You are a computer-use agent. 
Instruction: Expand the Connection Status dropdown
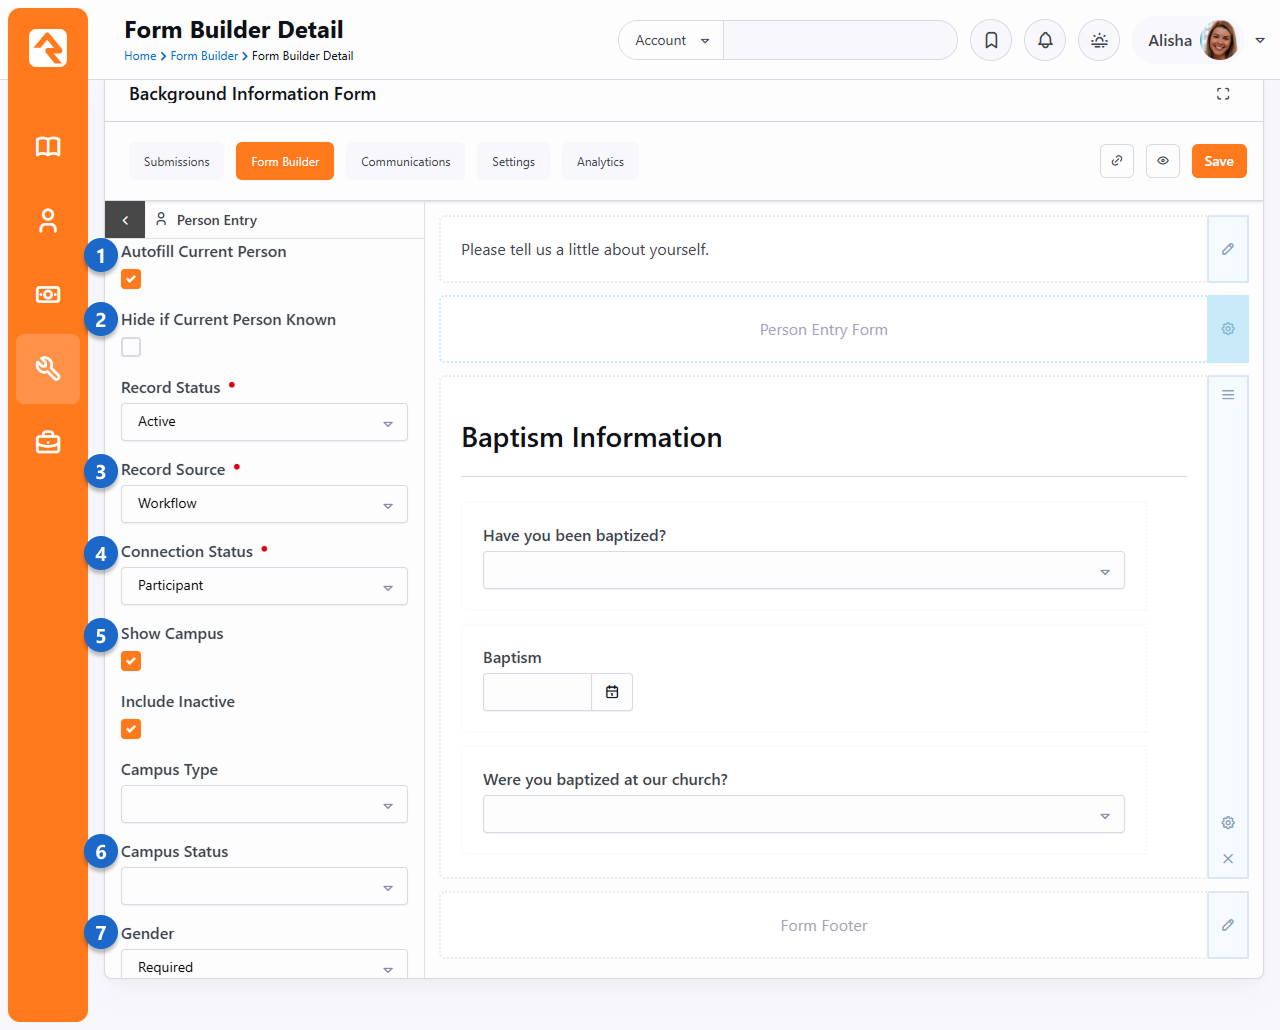[x=264, y=586]
